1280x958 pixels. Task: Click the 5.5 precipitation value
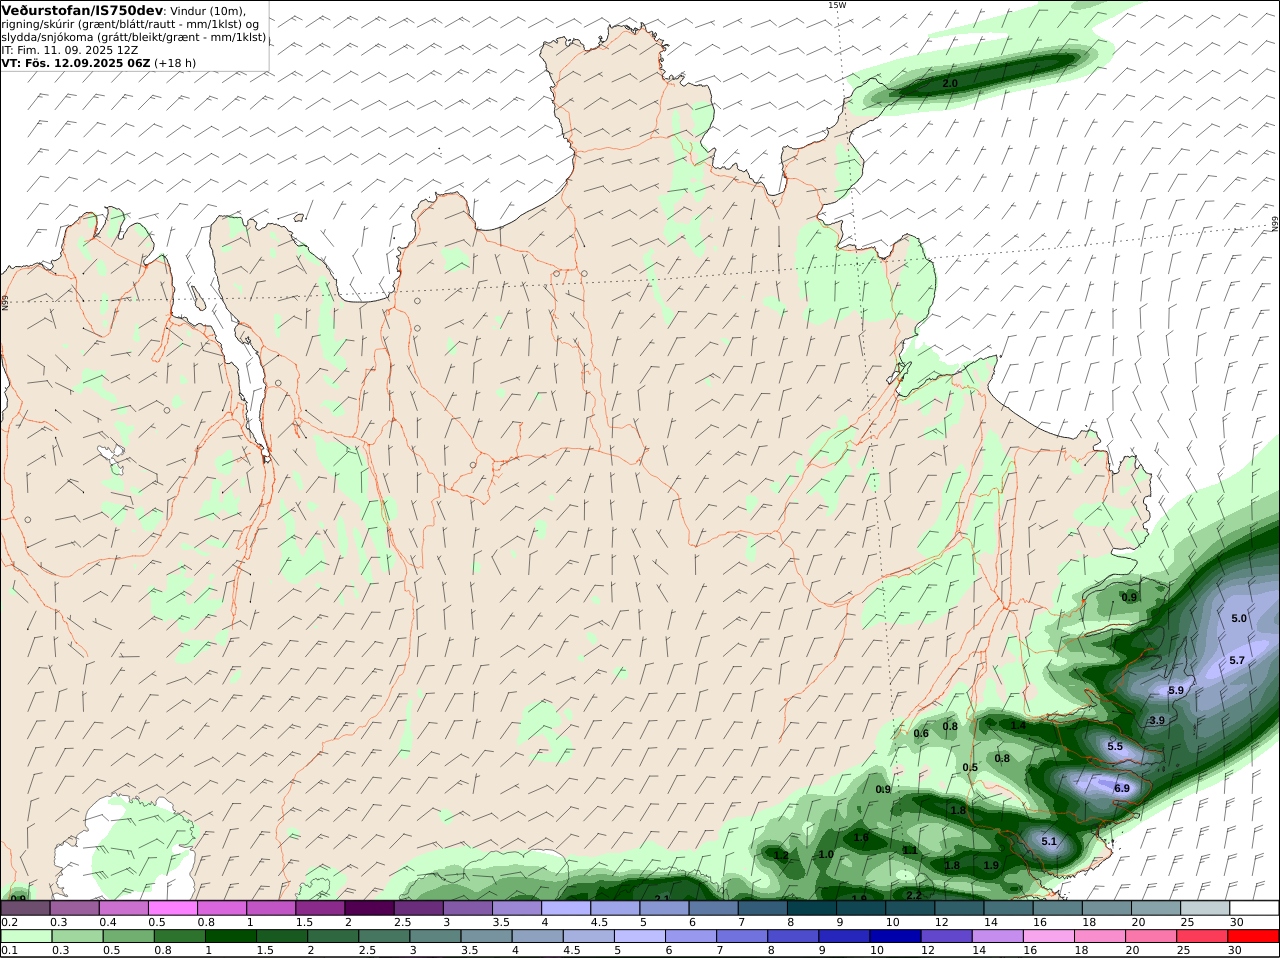click(x=1115, y=746)
